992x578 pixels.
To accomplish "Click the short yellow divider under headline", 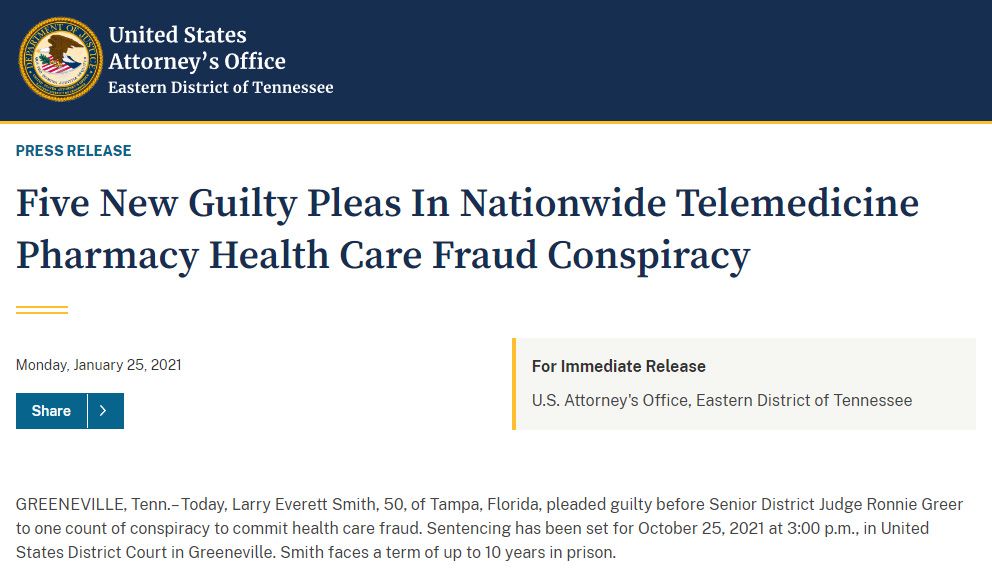I will tap(42, 310).
